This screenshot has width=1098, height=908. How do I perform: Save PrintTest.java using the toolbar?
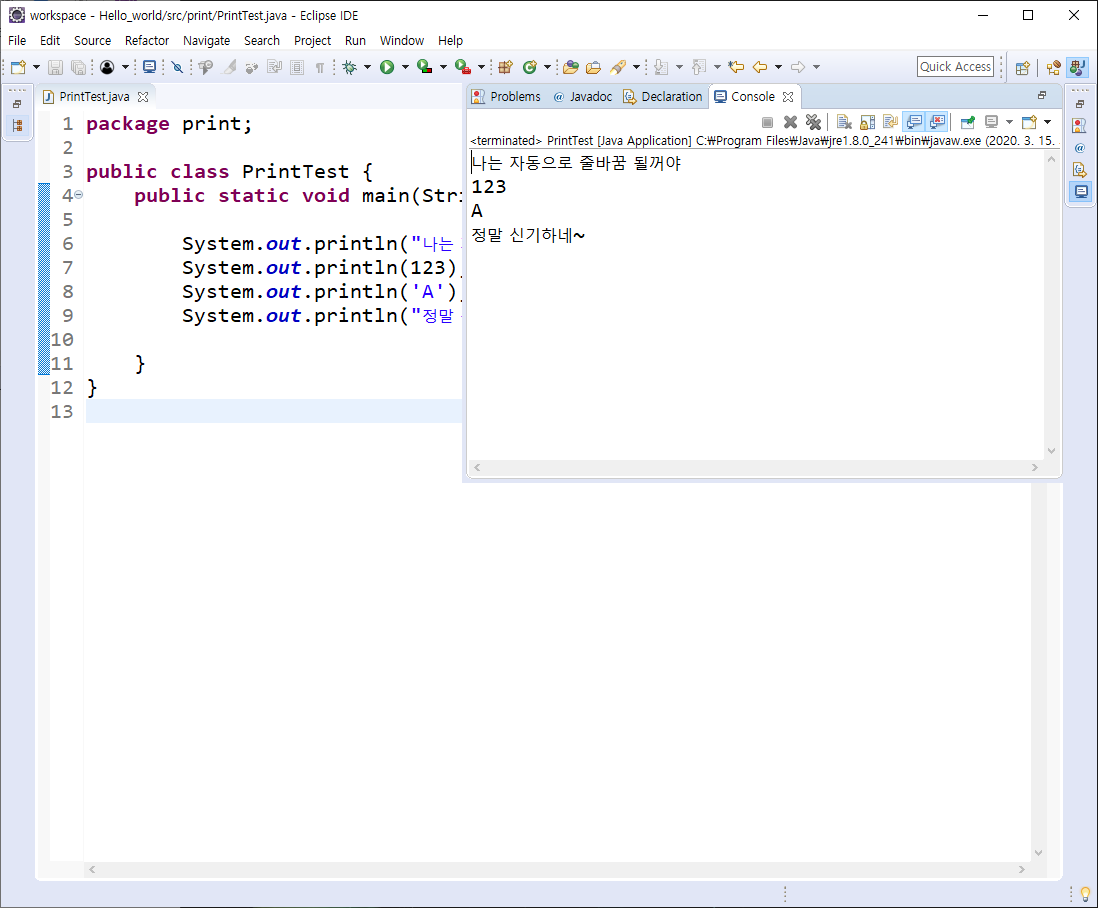(x=54, y=66)
